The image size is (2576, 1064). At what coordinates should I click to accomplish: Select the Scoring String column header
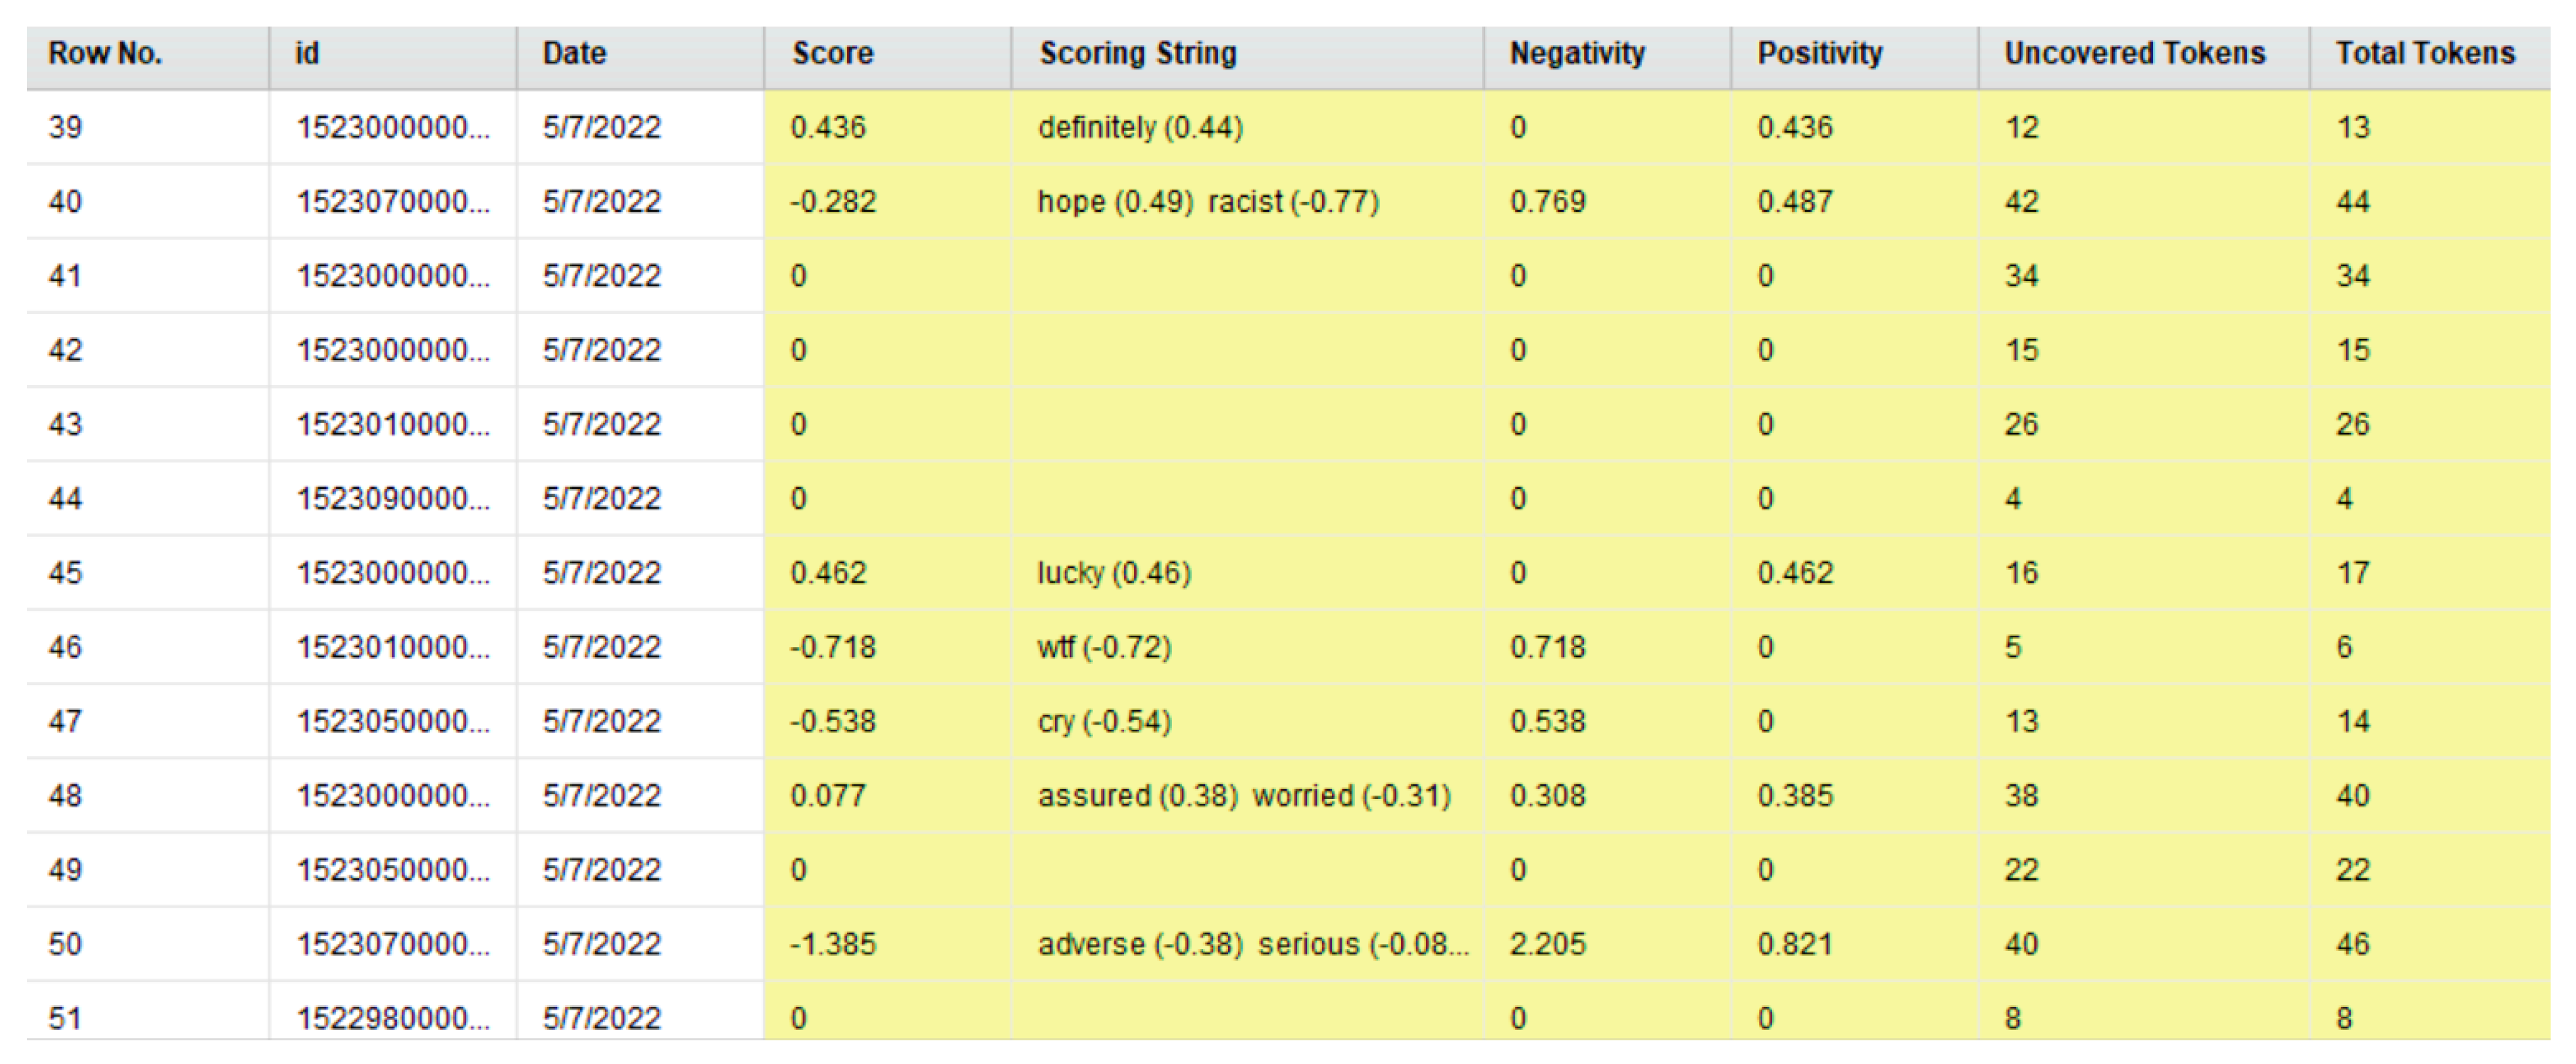point(1138,53)
